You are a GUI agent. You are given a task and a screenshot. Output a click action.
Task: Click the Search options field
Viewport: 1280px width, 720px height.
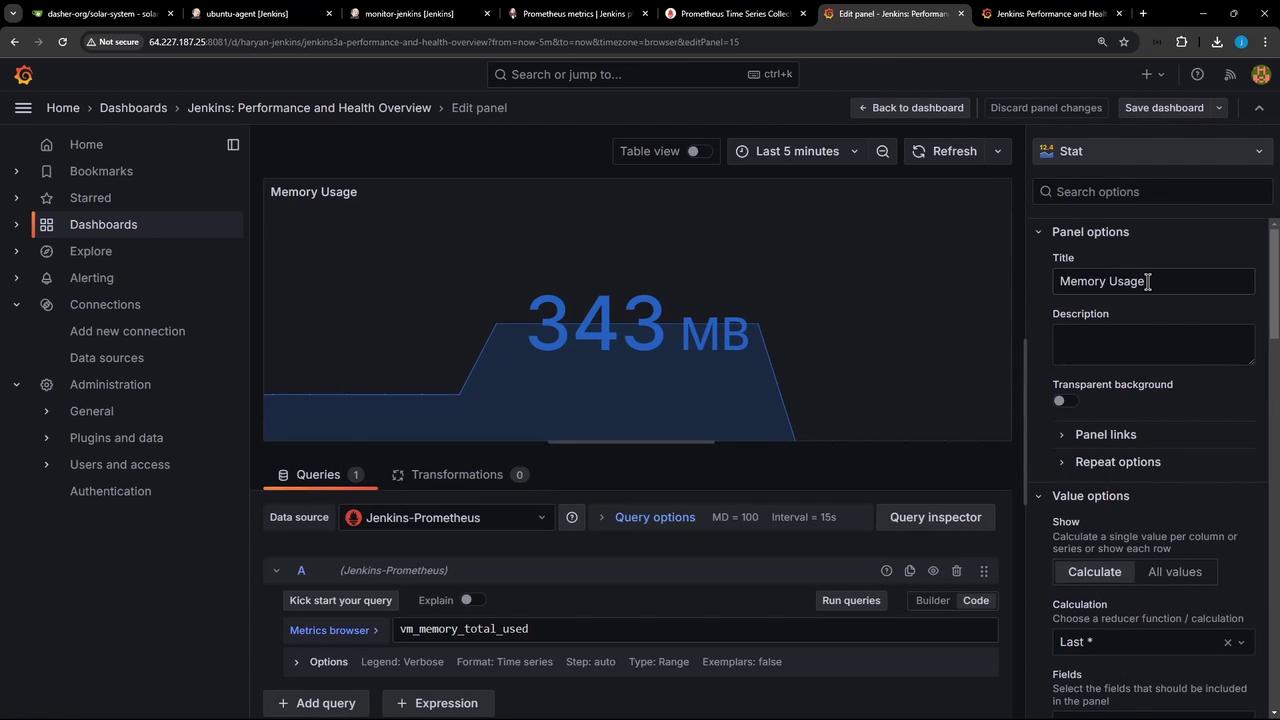1152,192
